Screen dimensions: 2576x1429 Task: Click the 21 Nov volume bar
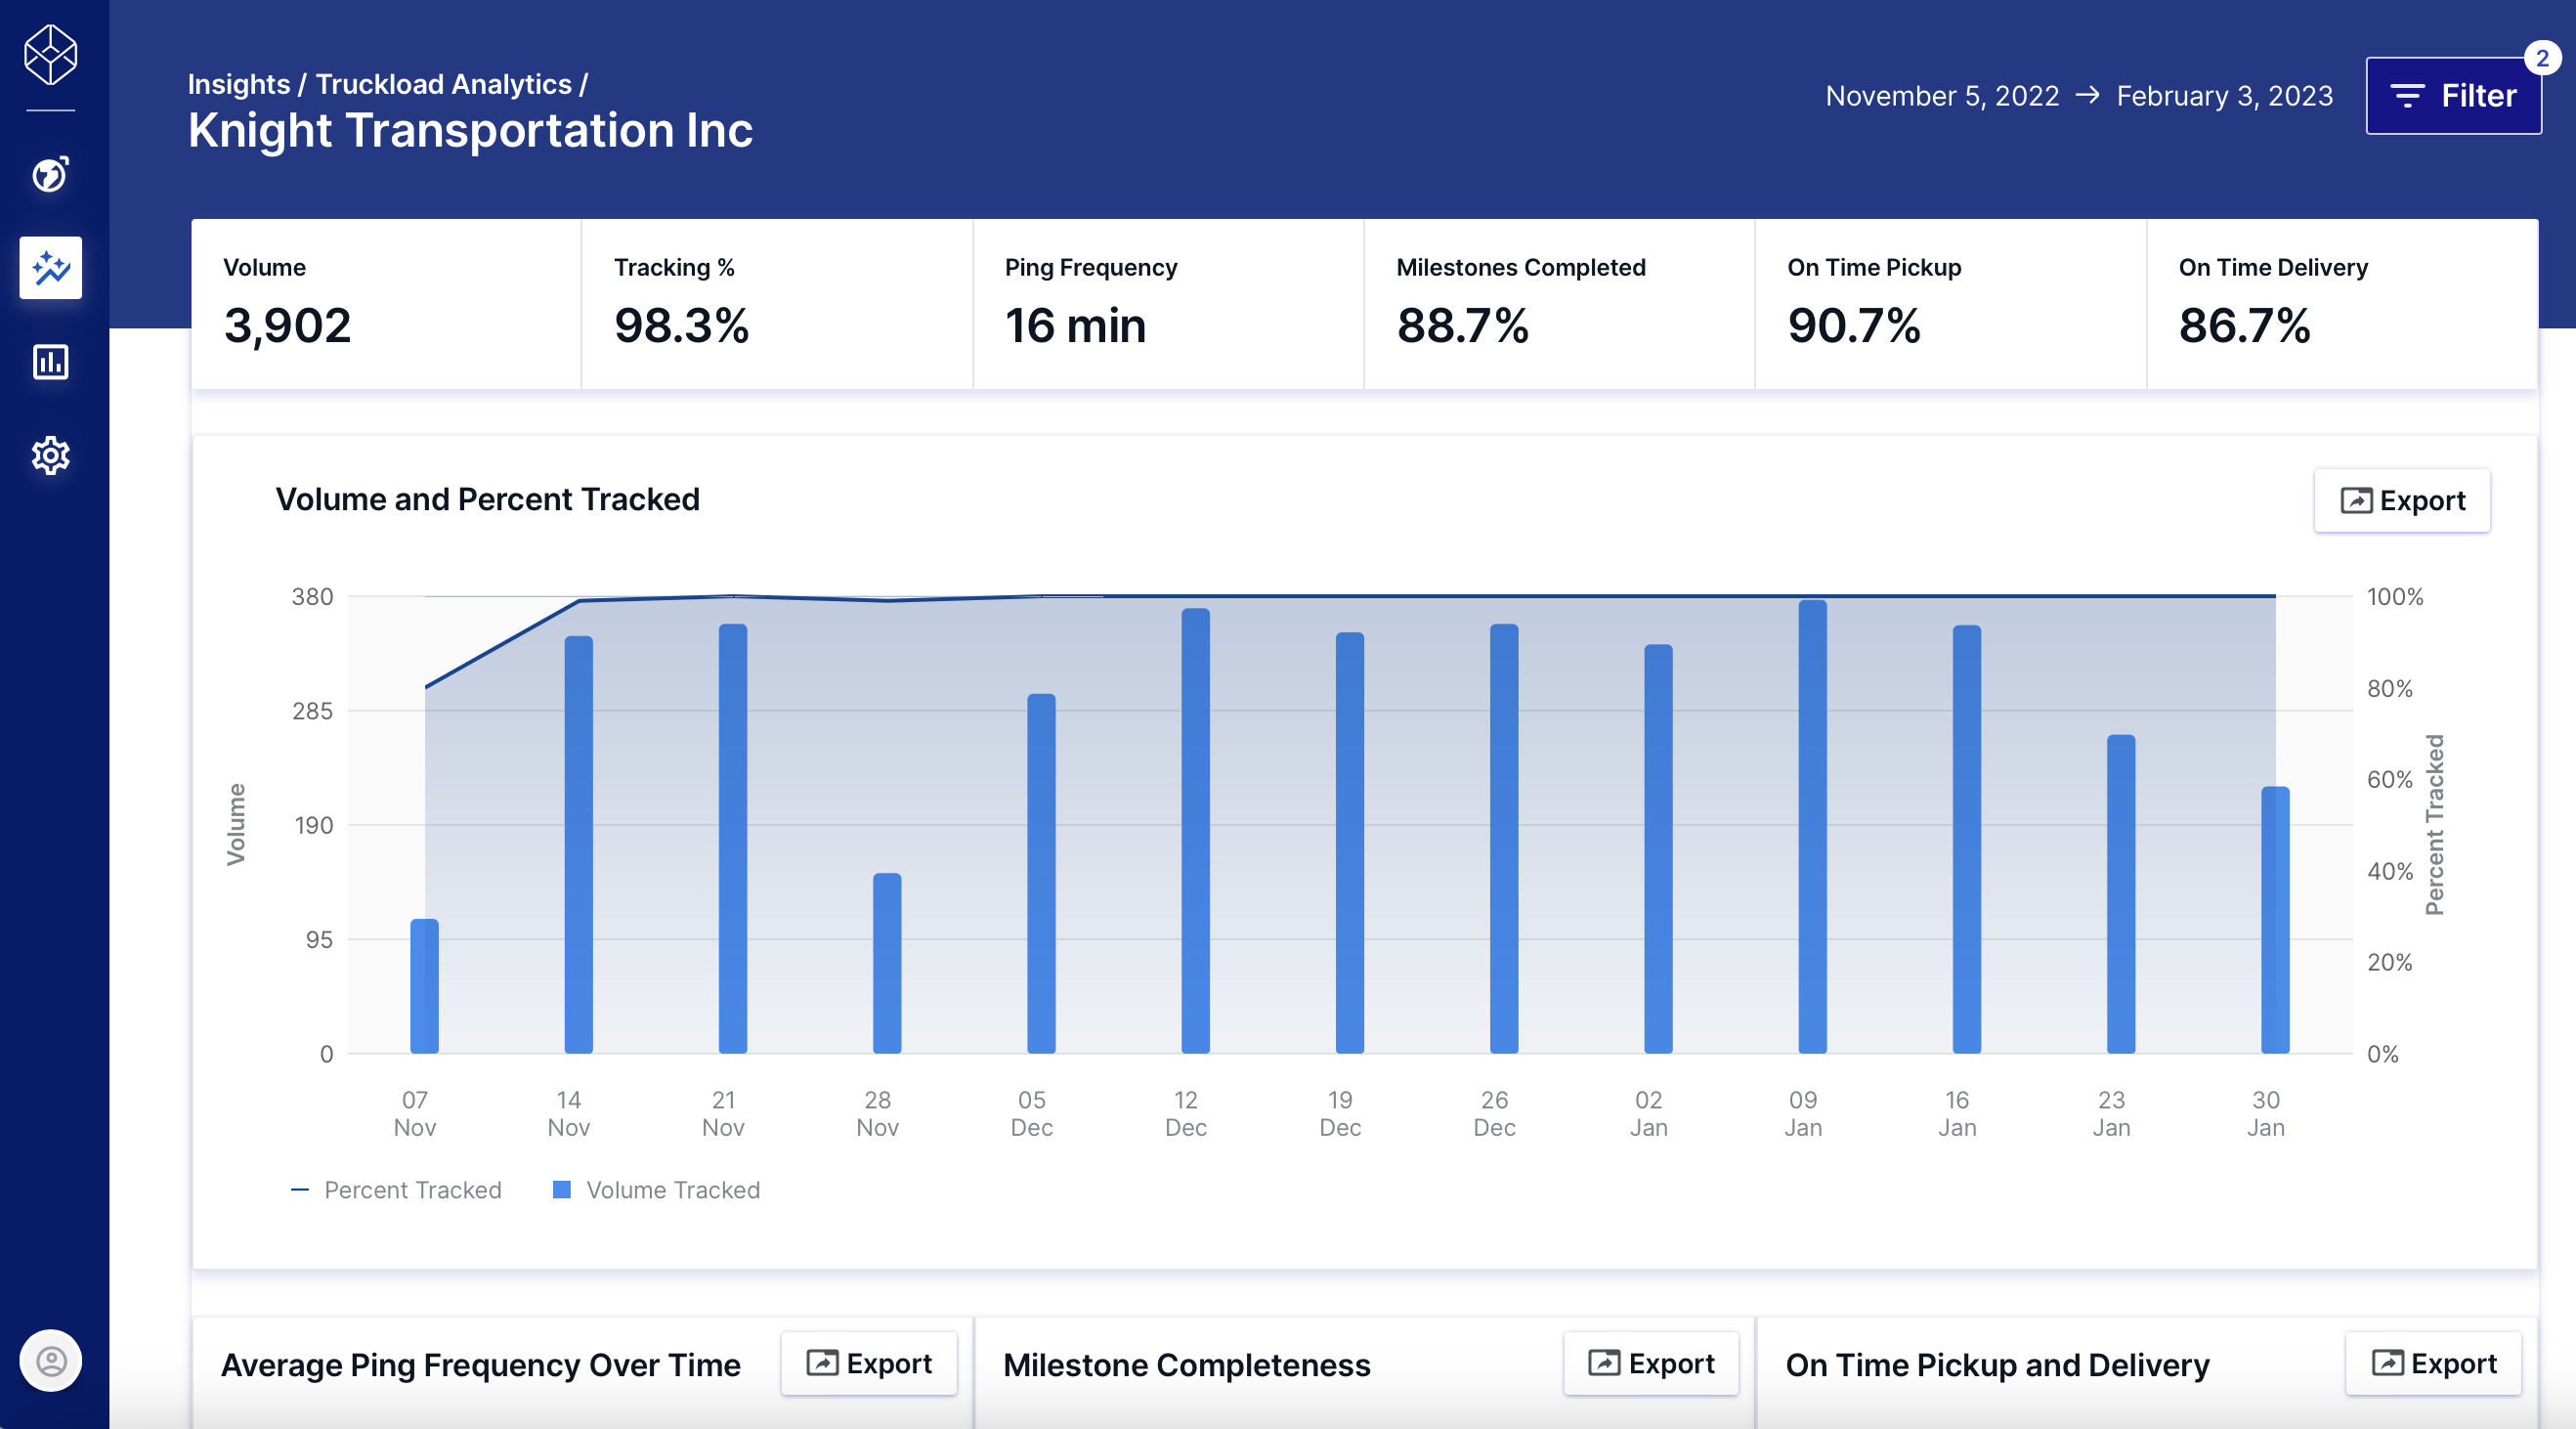[733, 838]
